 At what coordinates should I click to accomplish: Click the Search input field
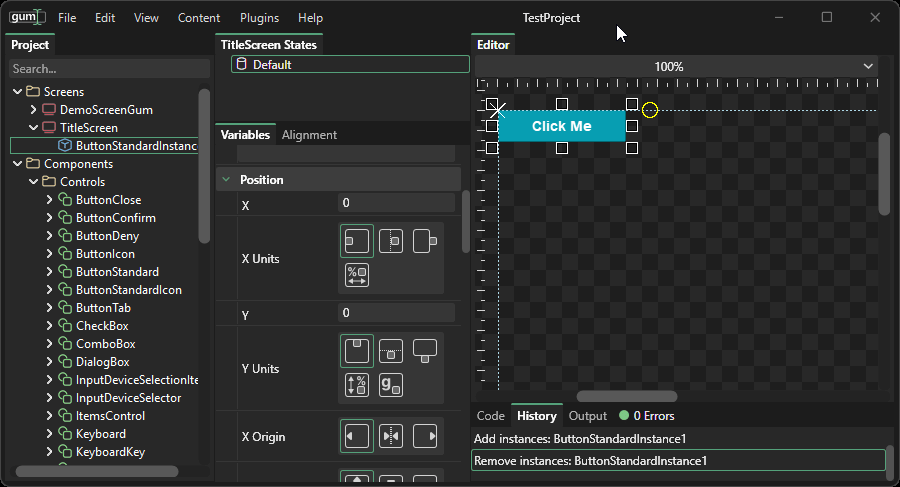(x=105, y=69)
